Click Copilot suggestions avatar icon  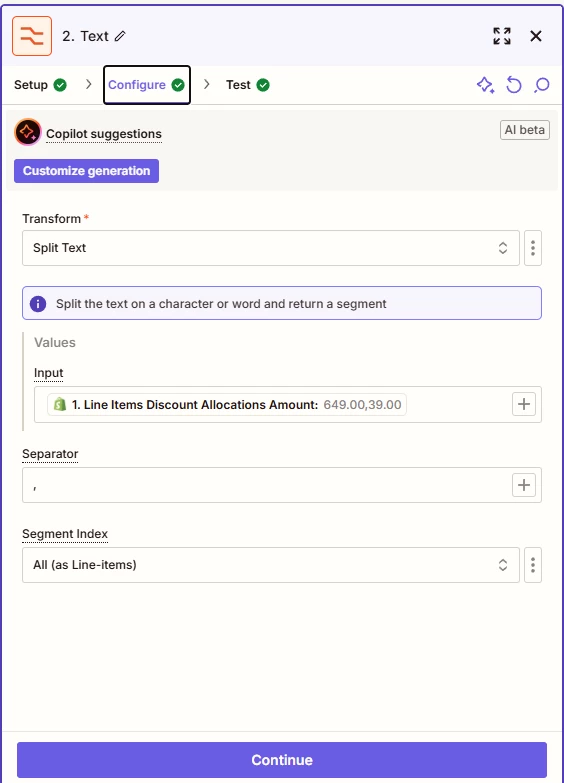pyautogui.click(x=27, y=132)
